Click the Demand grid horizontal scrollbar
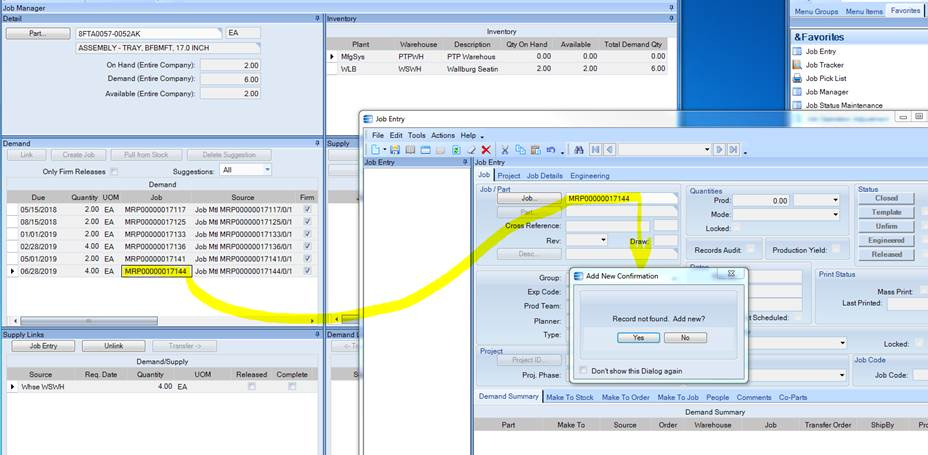This screenshot has height=455, width=928. [x=89, y=321]
